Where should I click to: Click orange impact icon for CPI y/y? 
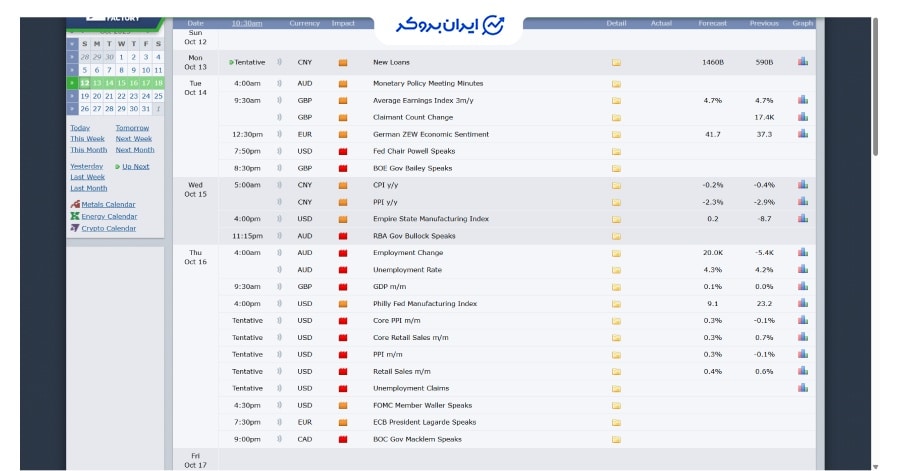[x=342, y=185]
